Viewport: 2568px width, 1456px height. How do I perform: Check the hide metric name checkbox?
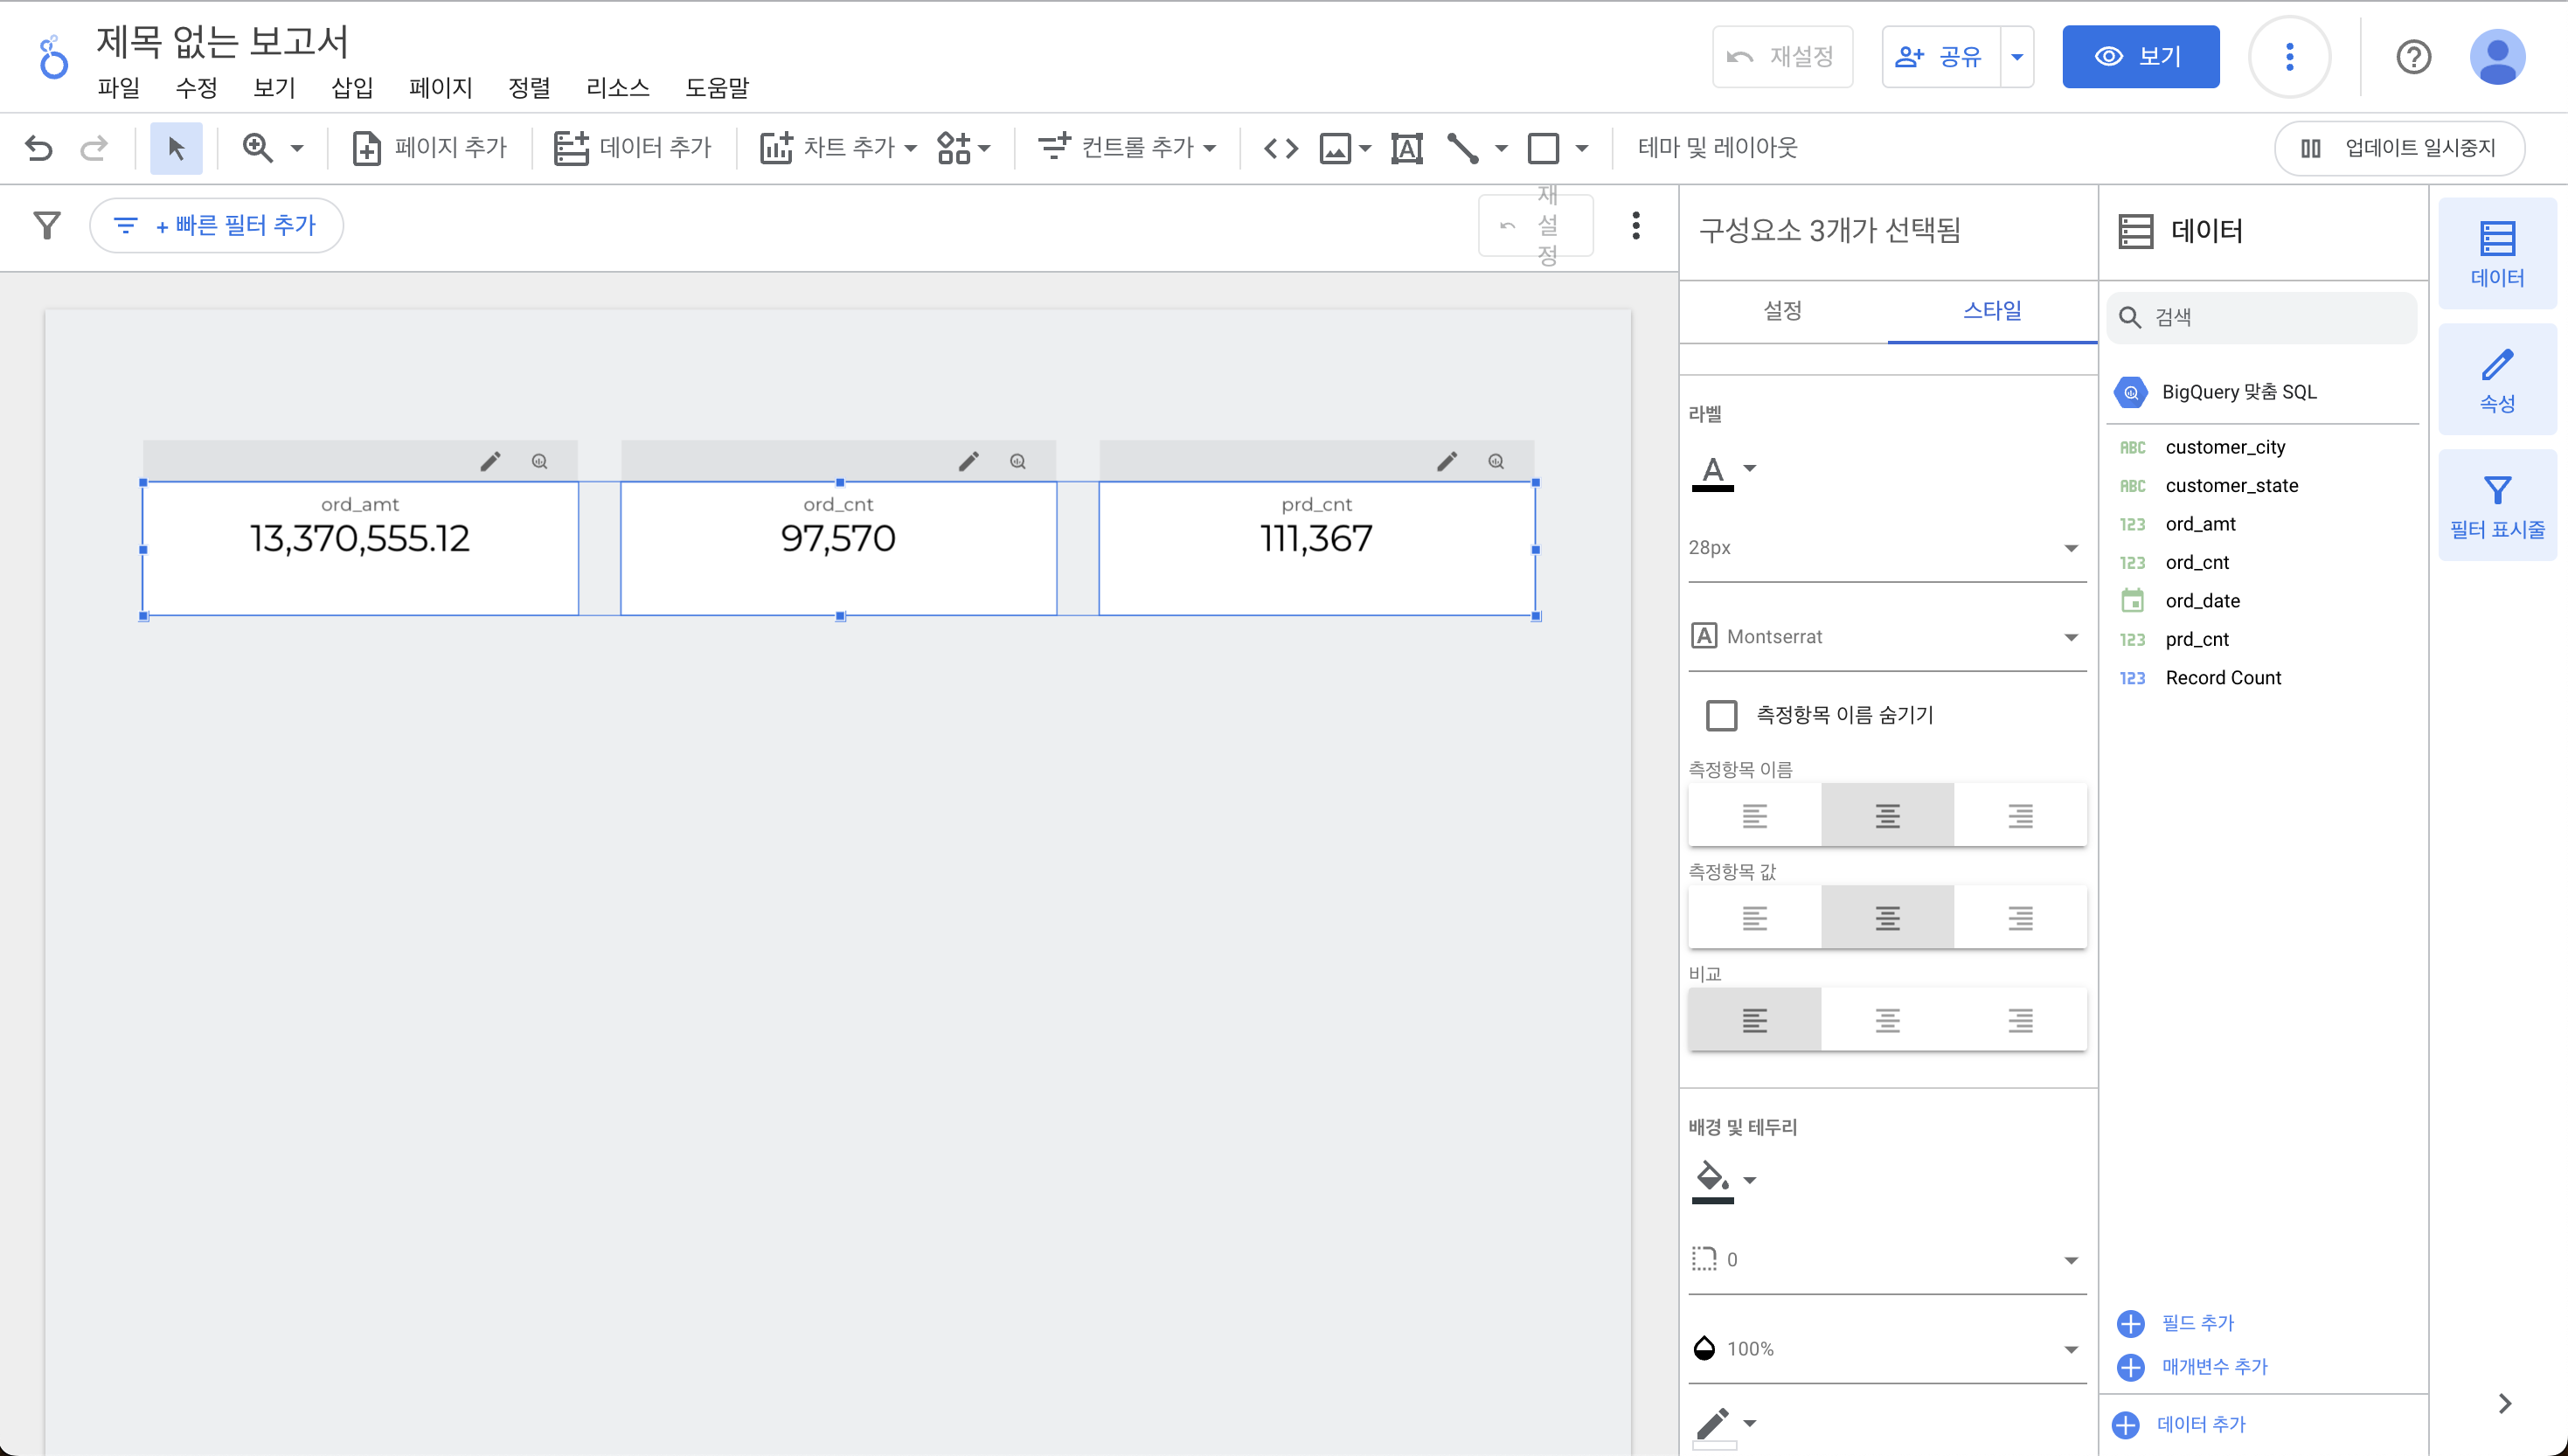pyautogui.click(x=1721, y=715)
